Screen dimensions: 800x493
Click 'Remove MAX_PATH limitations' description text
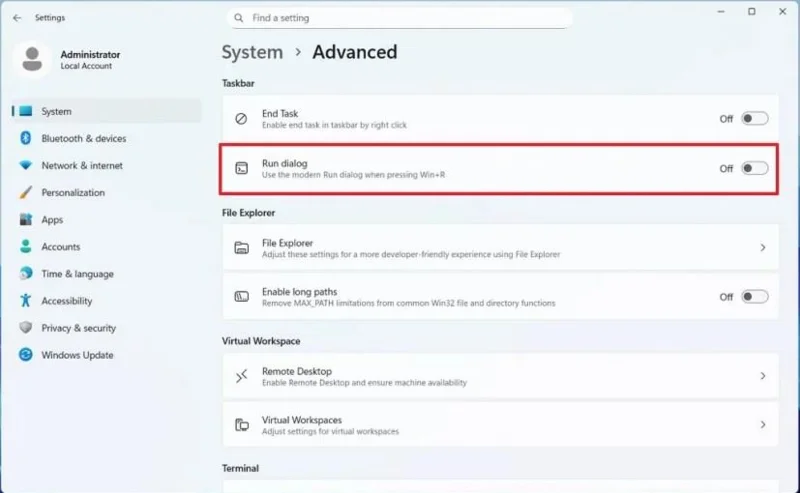click(x=409, y=303)
